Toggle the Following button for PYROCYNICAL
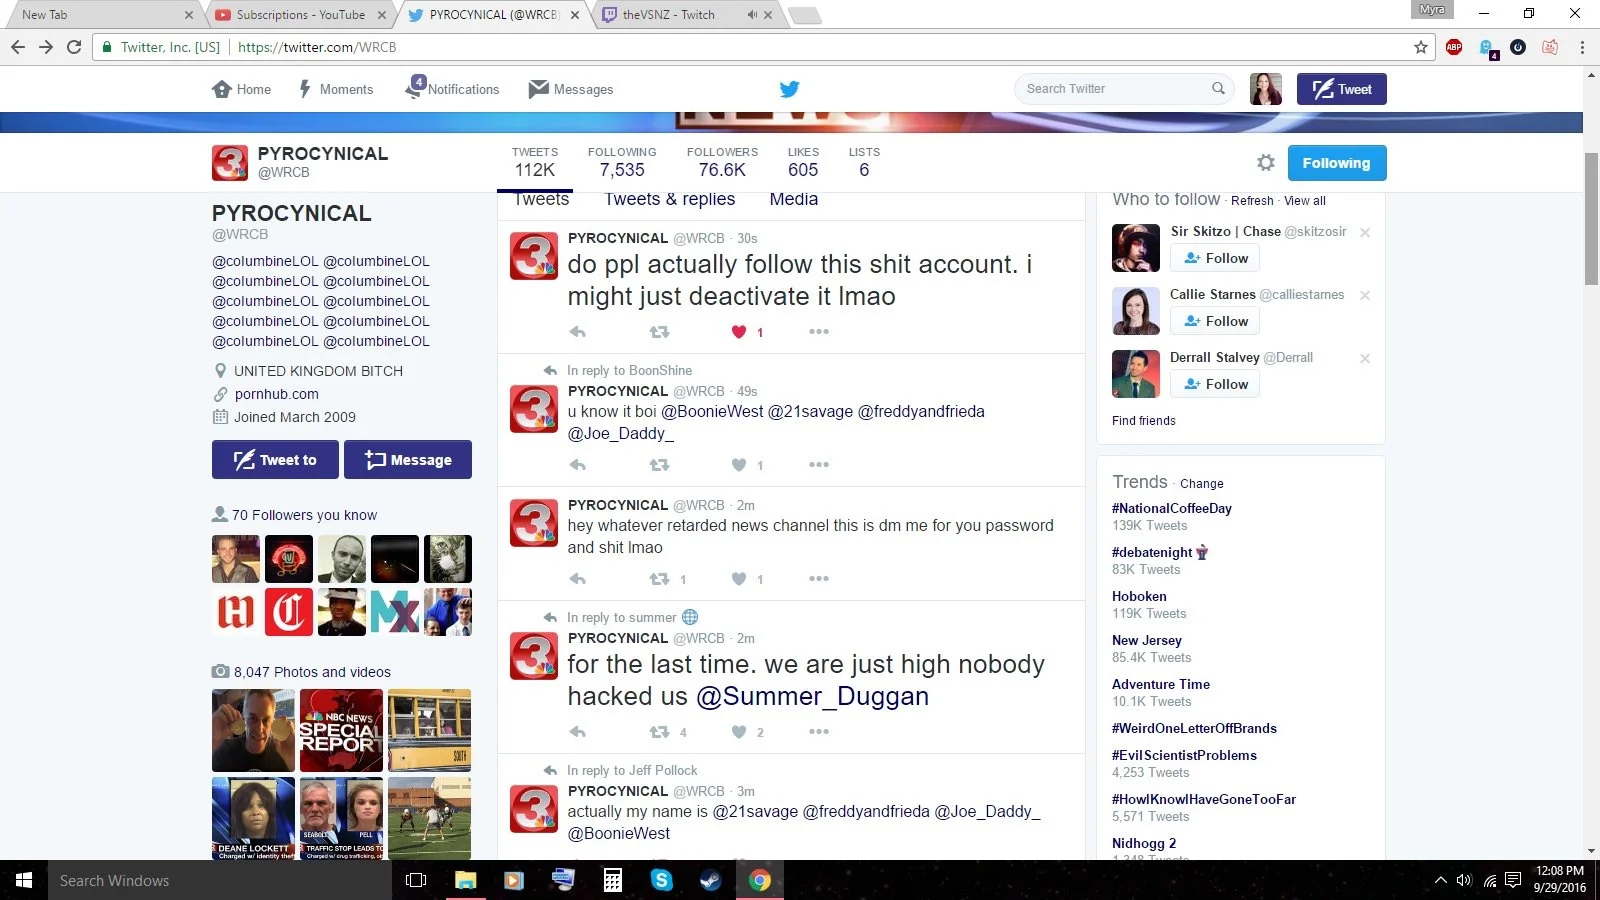1600x900 pixels. point(1336,163)
